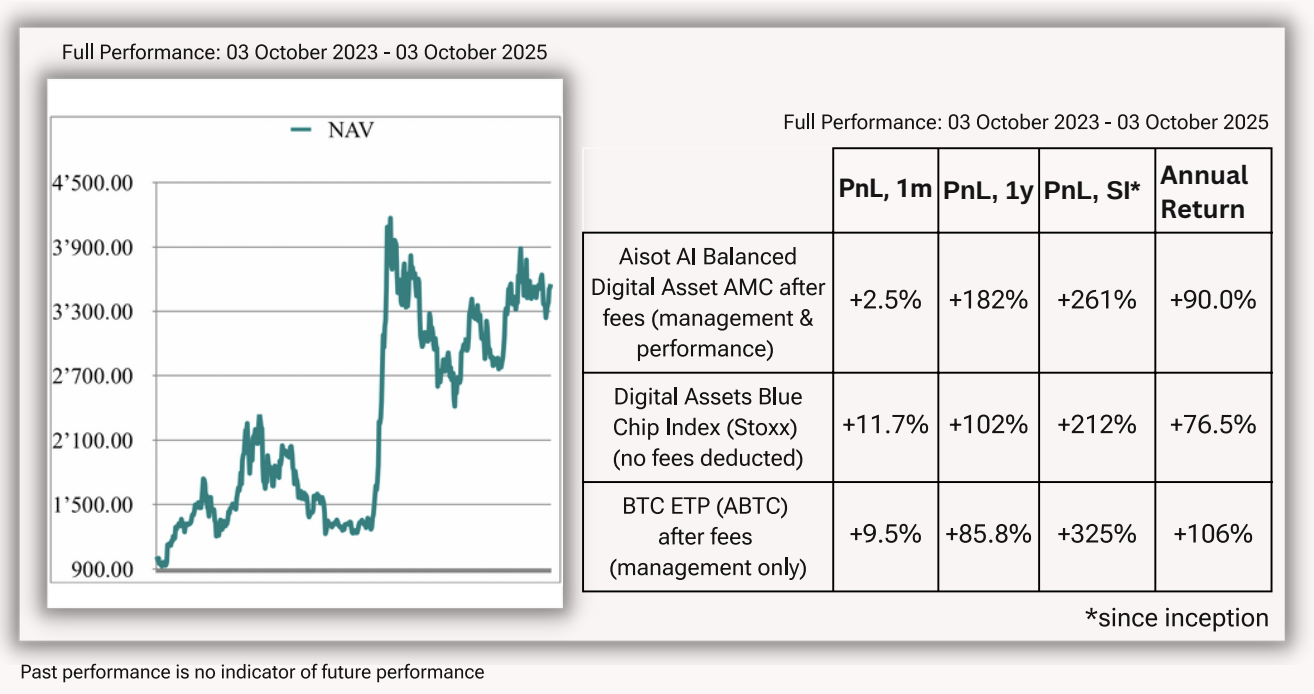Click the +182% cell

(987, 300)
